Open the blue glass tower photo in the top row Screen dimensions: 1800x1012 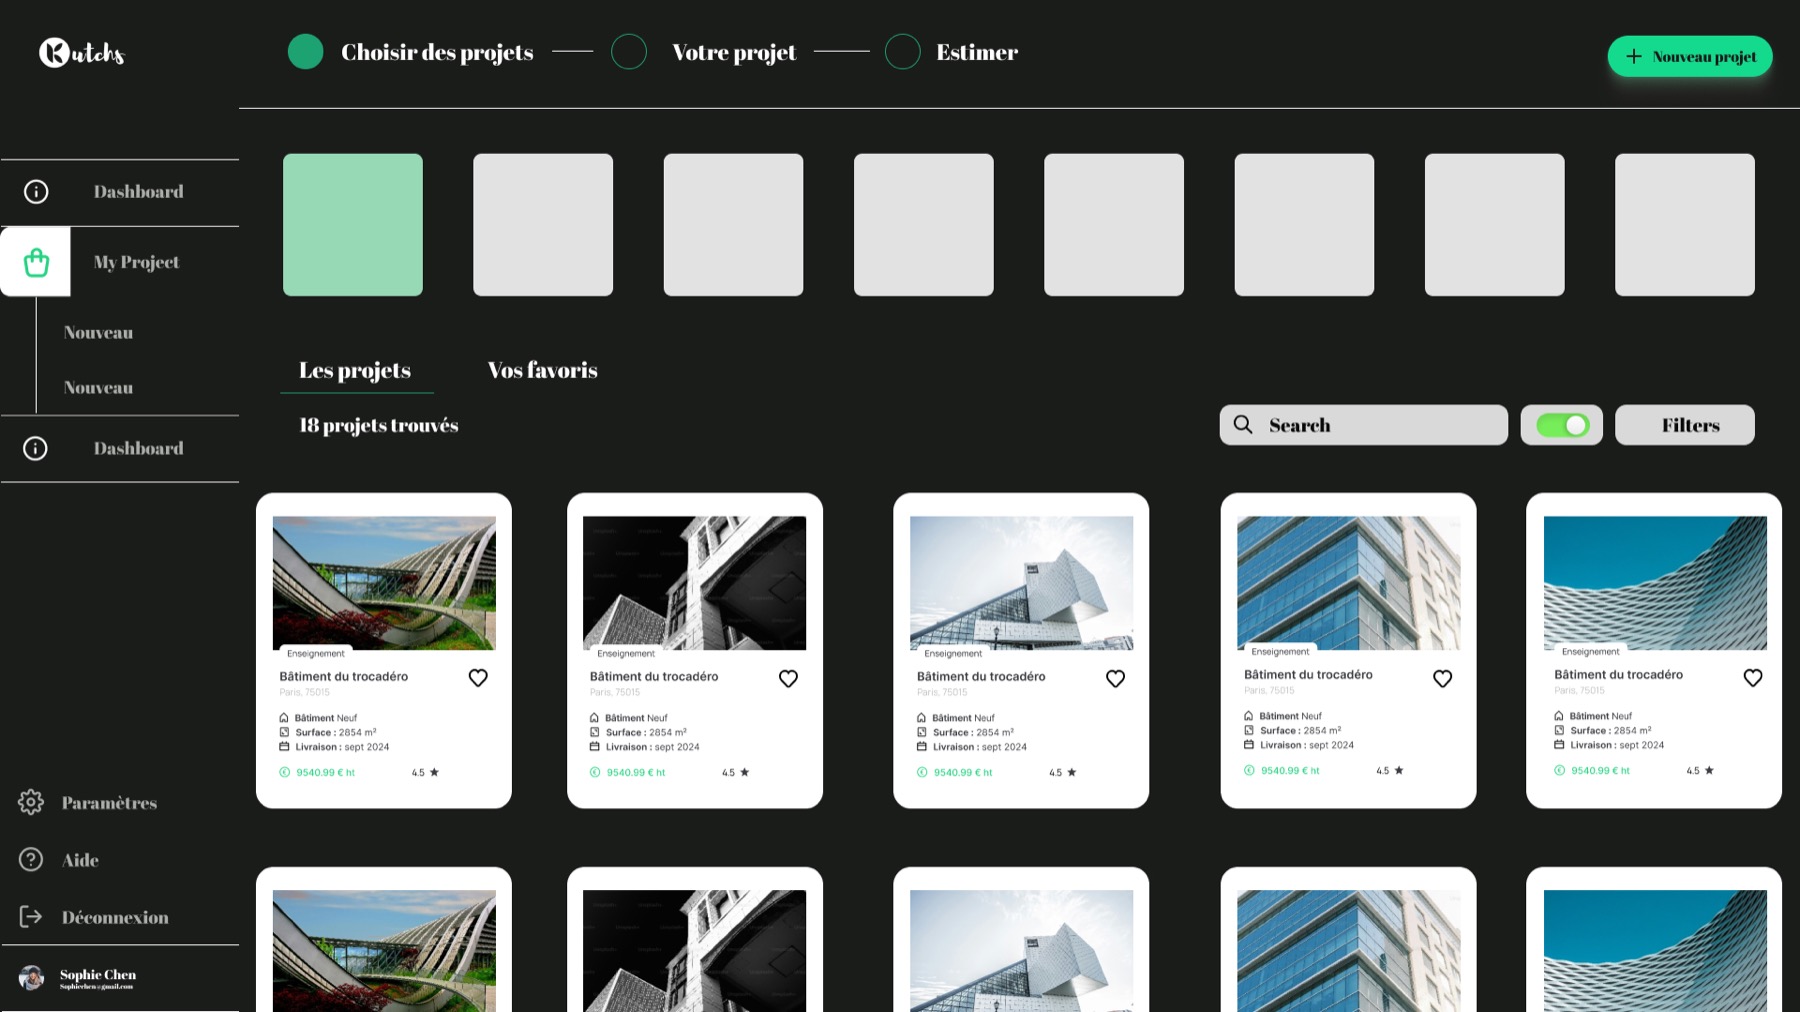[x=1348, y=583]
